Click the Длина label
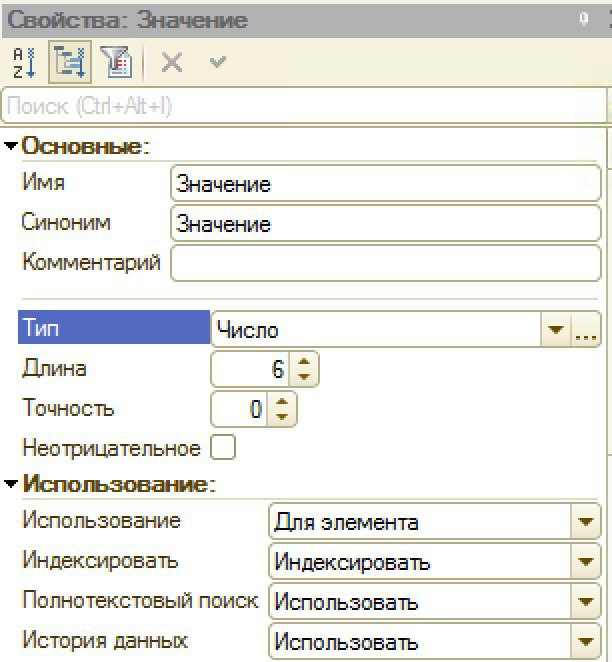This screenshot has height=662, width=612. pos(54,368)
